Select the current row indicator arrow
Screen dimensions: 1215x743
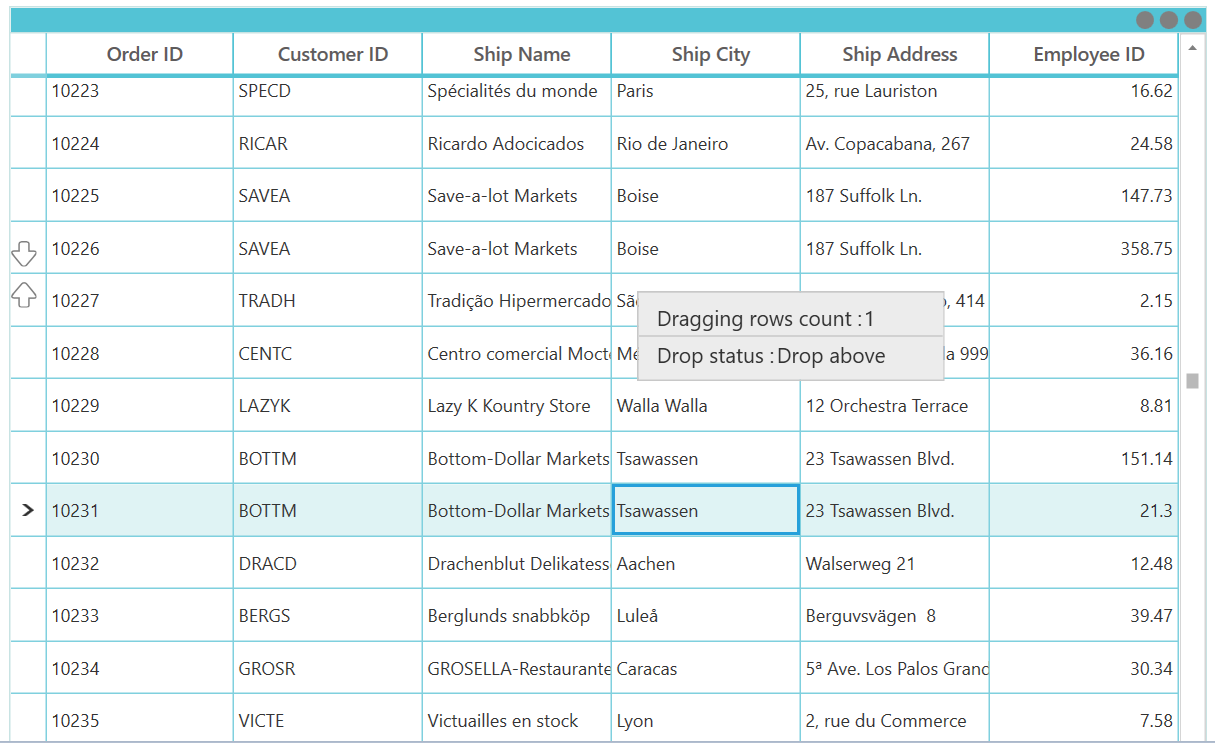click(27, 510)
